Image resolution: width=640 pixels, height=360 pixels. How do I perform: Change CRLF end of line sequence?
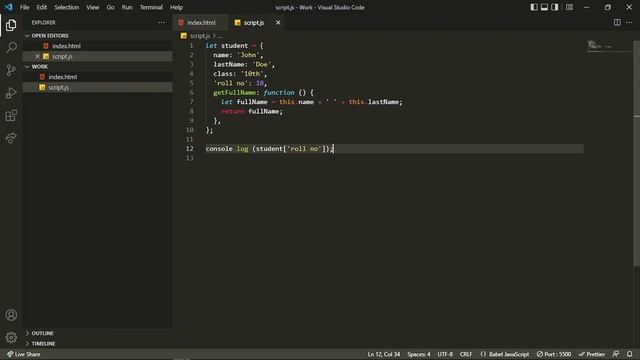coord(466,354)
